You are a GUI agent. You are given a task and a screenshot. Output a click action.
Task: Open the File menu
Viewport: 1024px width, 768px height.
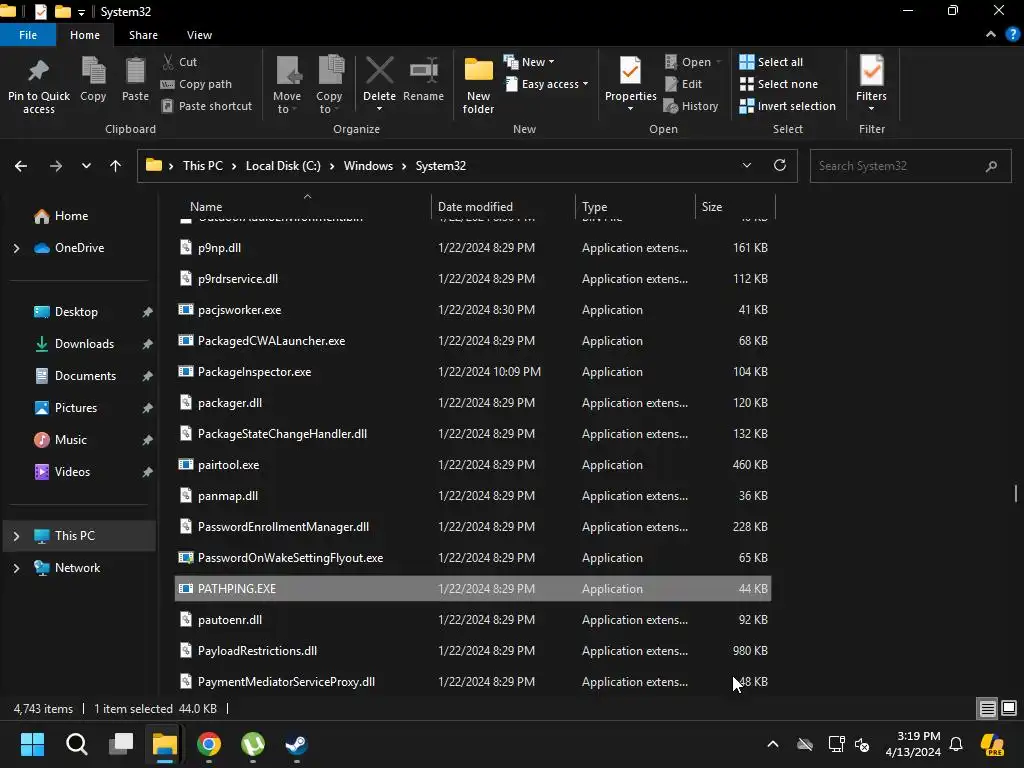28,35
